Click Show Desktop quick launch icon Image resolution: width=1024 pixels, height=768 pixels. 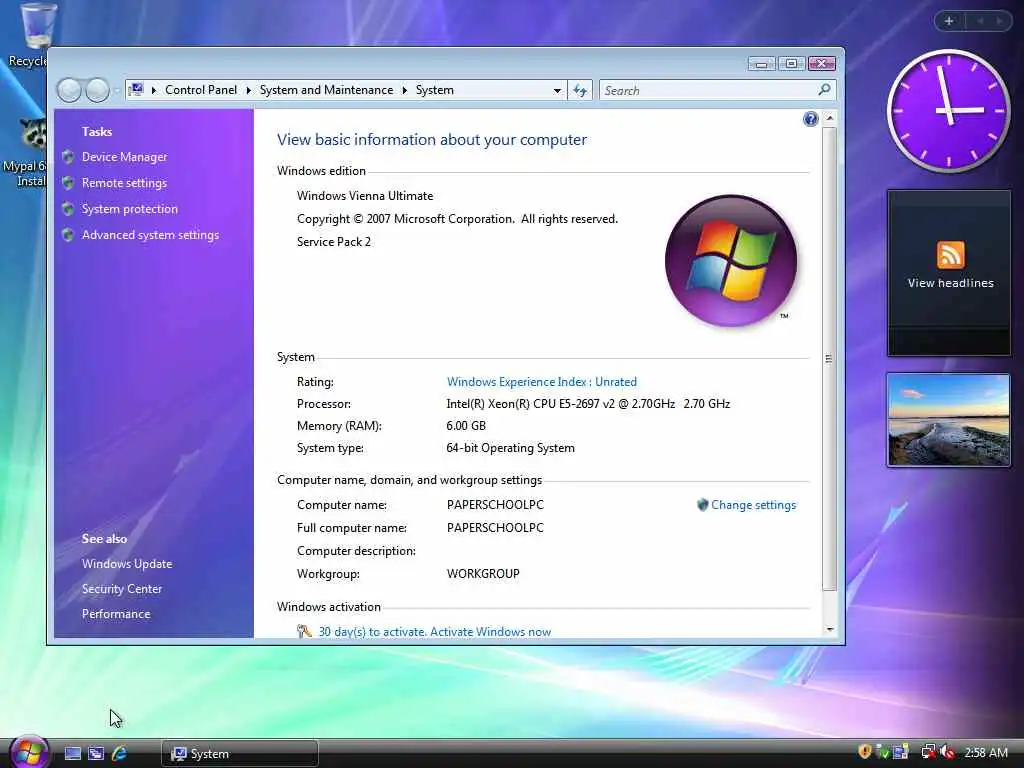point(72,754)
